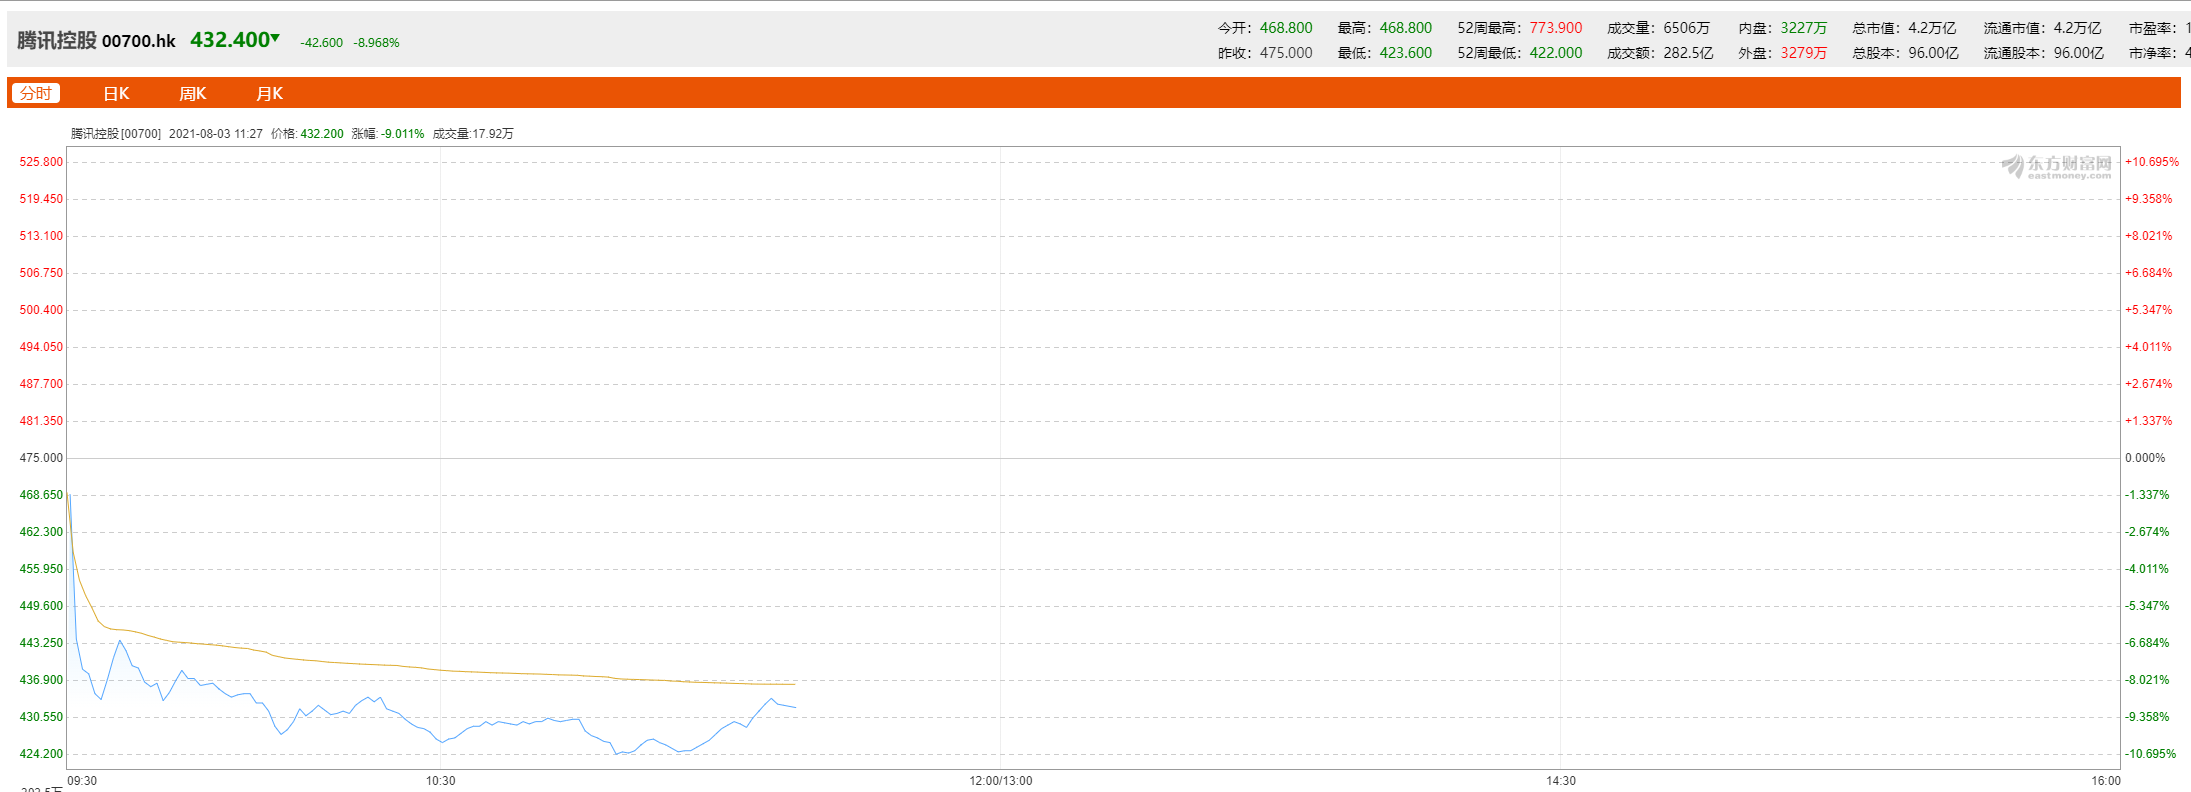2191x792 pixels.
Task: Click the yellow average price line's end
Action: coord(795,685)
